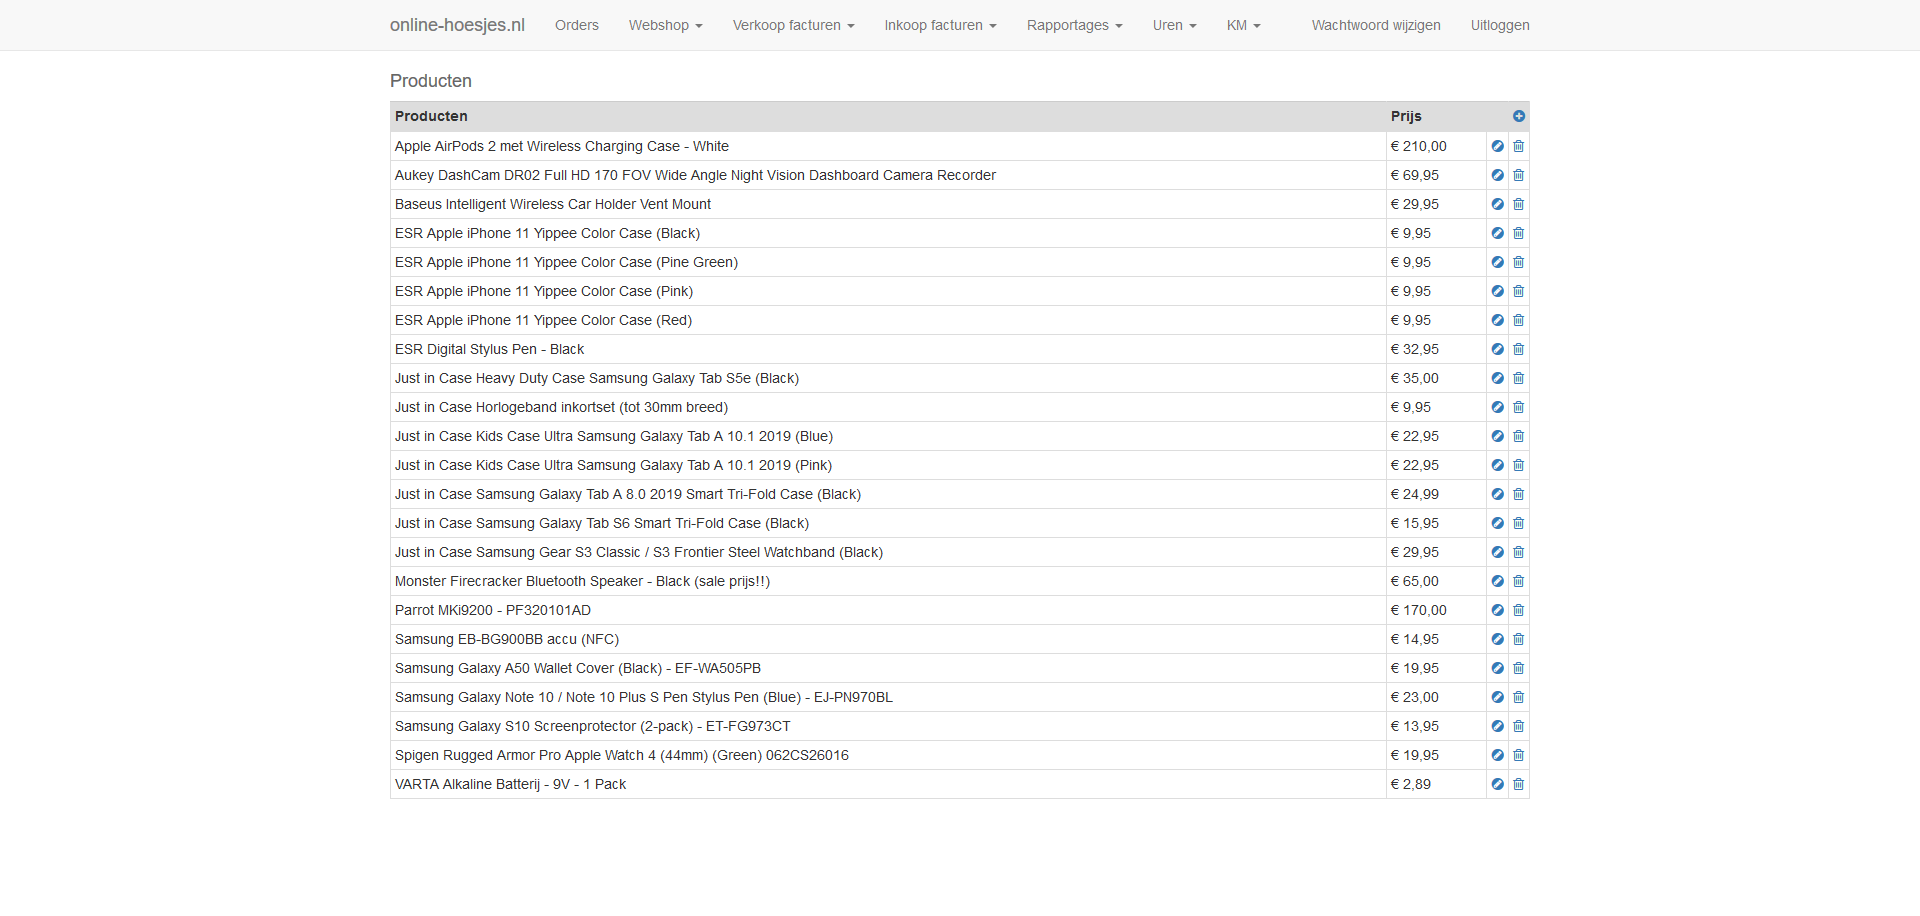Delete Kids Case Ultra Tab A 10.1 (Blue)
1920x916 pixels.
1518,436
